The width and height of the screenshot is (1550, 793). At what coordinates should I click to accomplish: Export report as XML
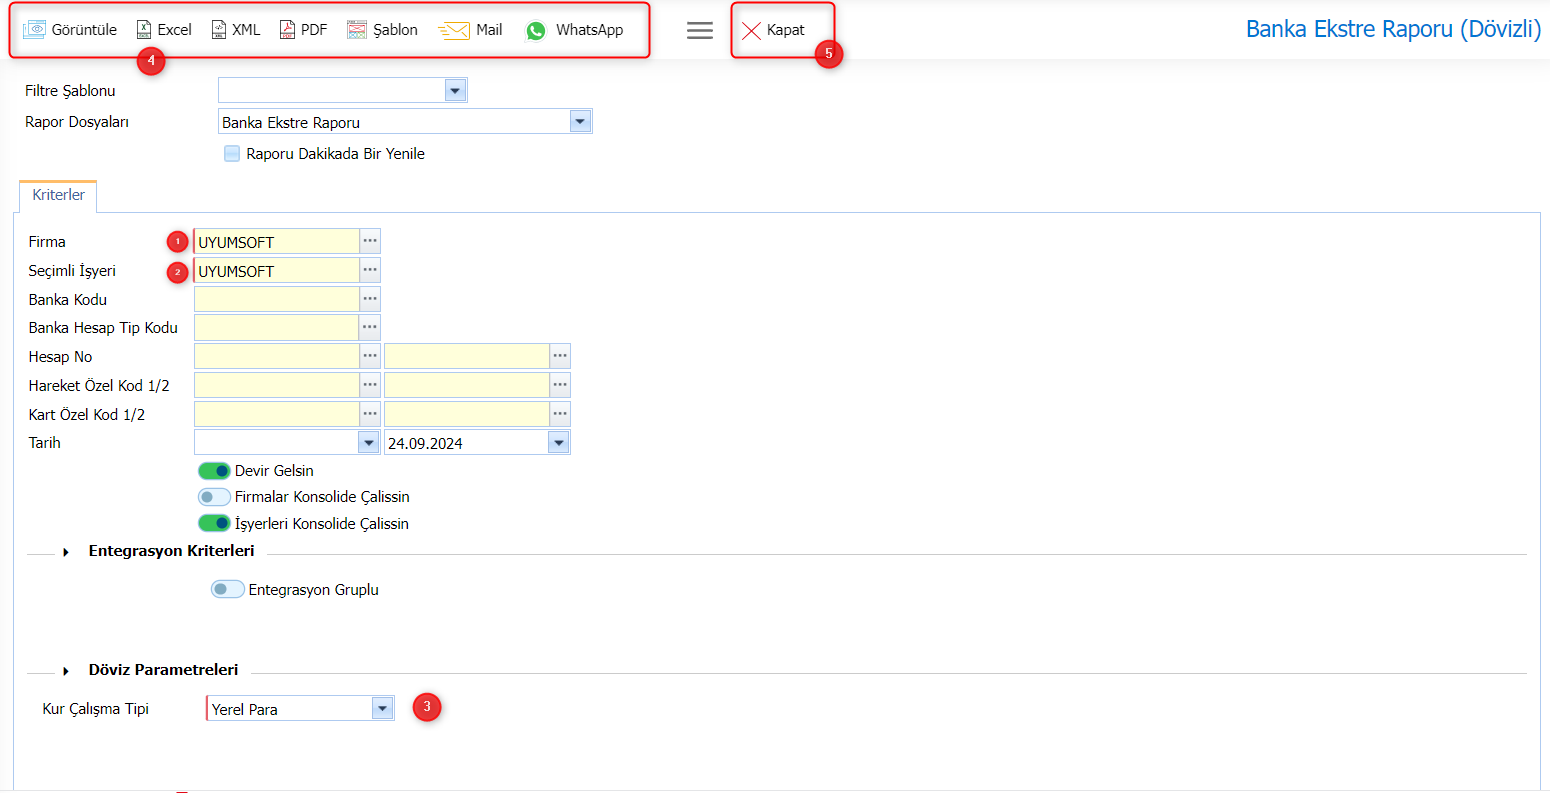pos(236,30)
